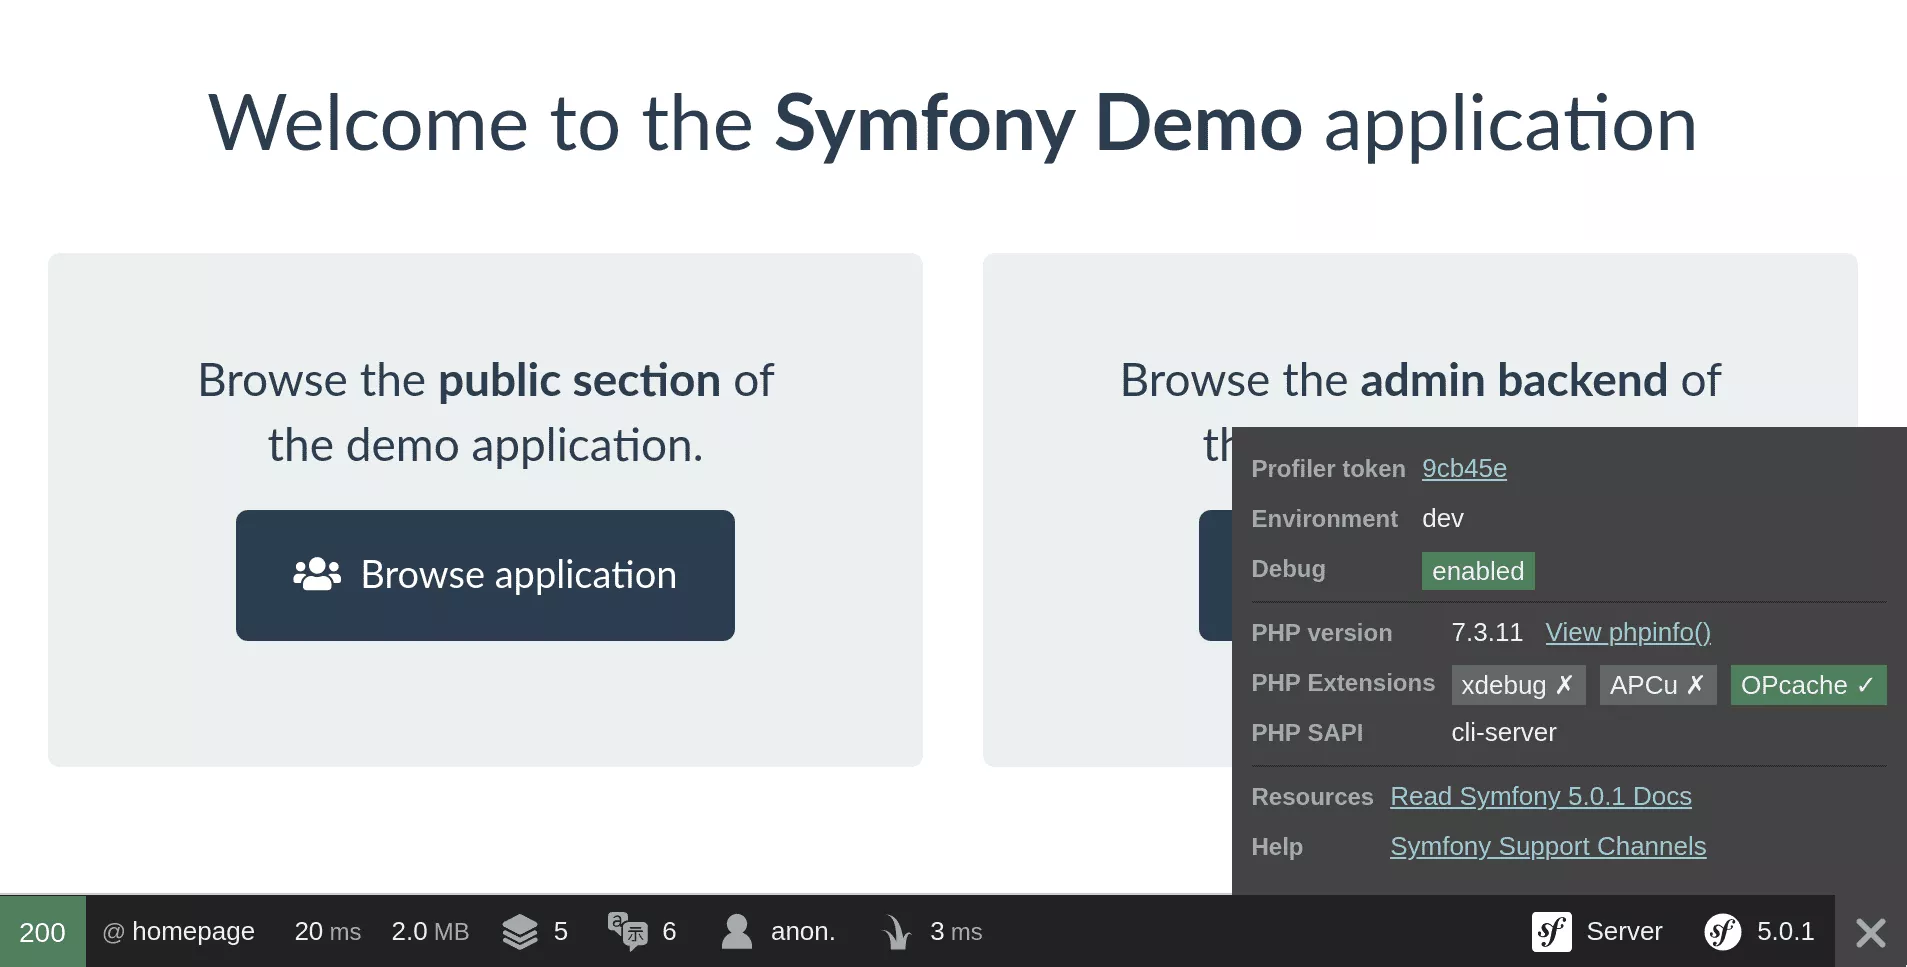Screen dimensions: 1907x967
Task: Click the Symfony 5.0.1 version logo
Action: [x=1722, y=932]
